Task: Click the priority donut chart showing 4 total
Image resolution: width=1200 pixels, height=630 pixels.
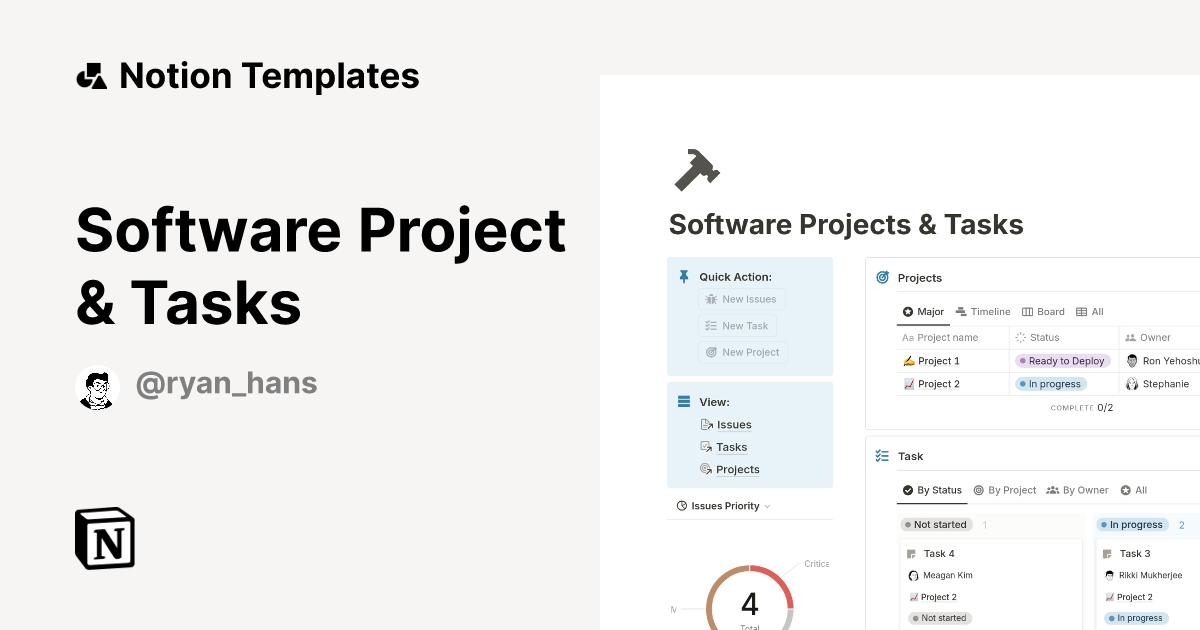Action: click(749, 603)
